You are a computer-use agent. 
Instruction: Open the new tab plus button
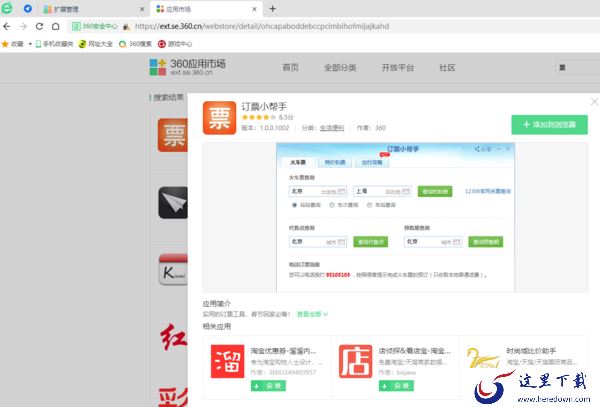tap(272, 8)
